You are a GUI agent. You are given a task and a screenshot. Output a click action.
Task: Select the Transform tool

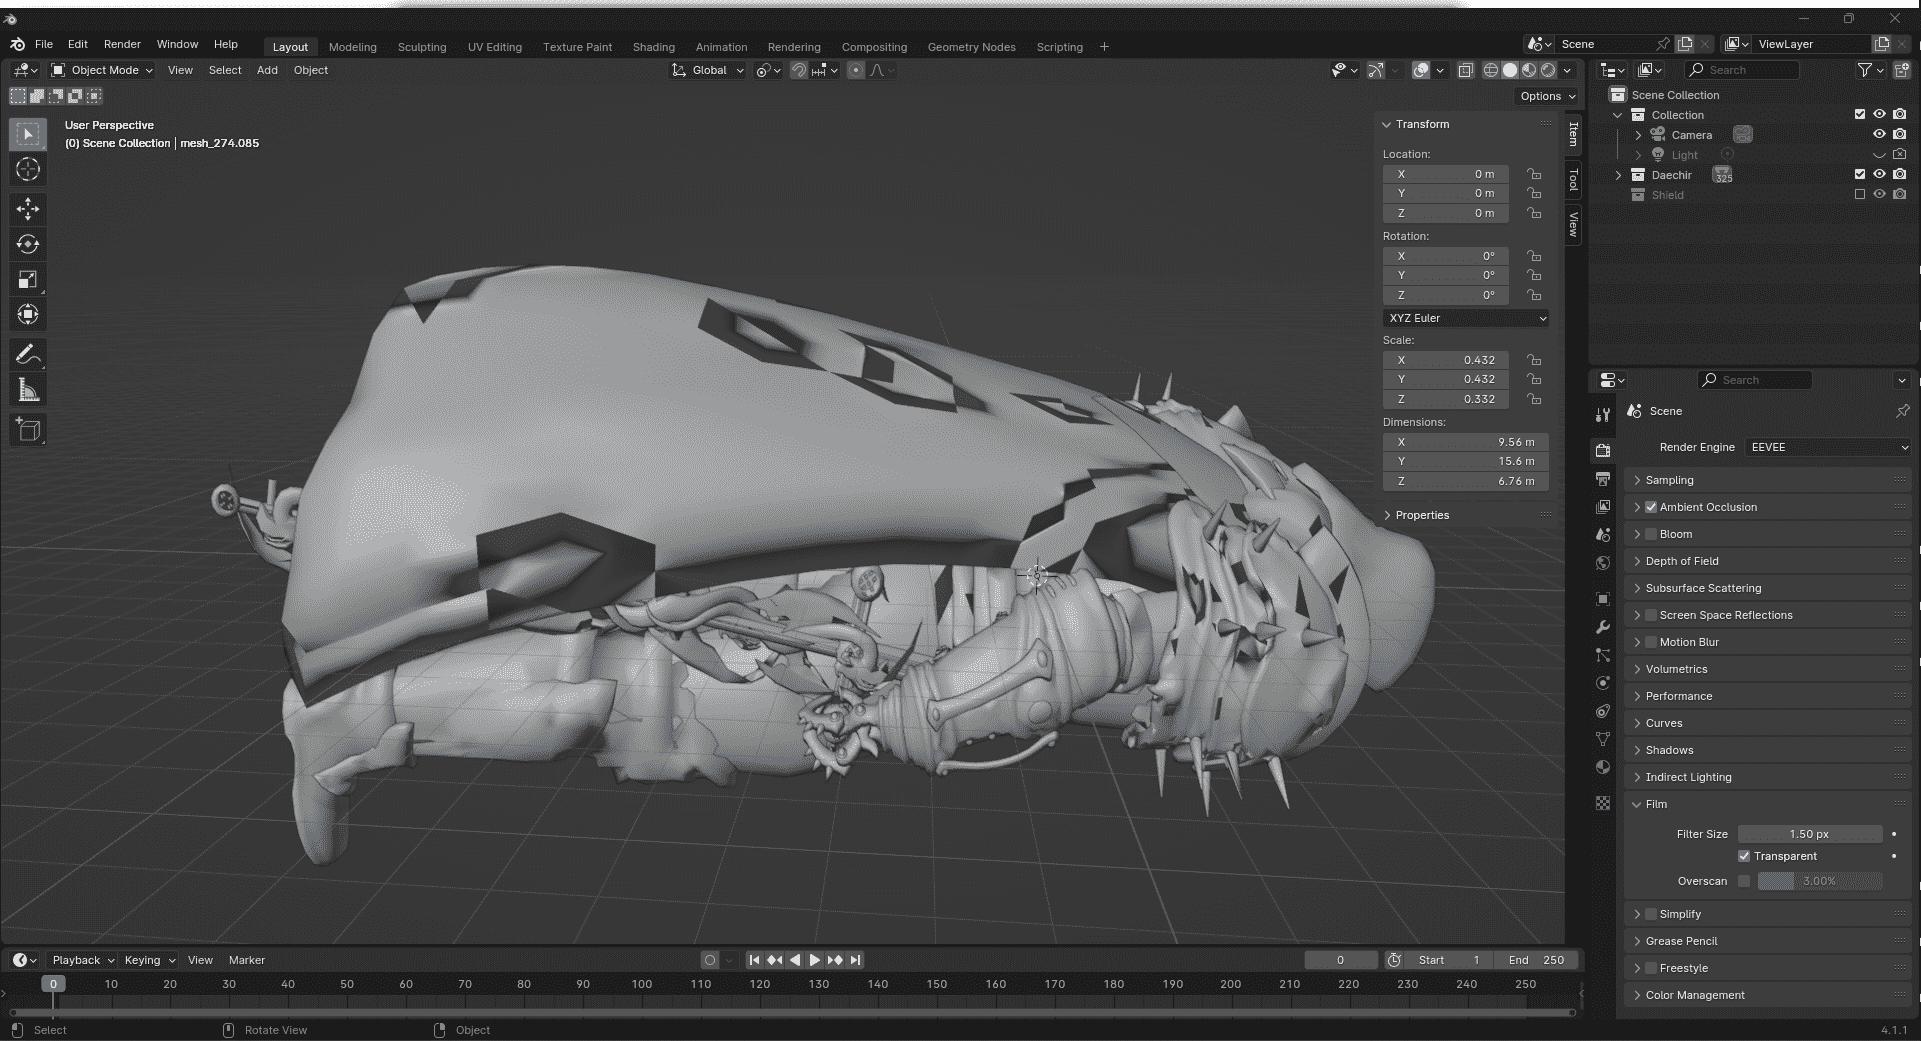28,315
